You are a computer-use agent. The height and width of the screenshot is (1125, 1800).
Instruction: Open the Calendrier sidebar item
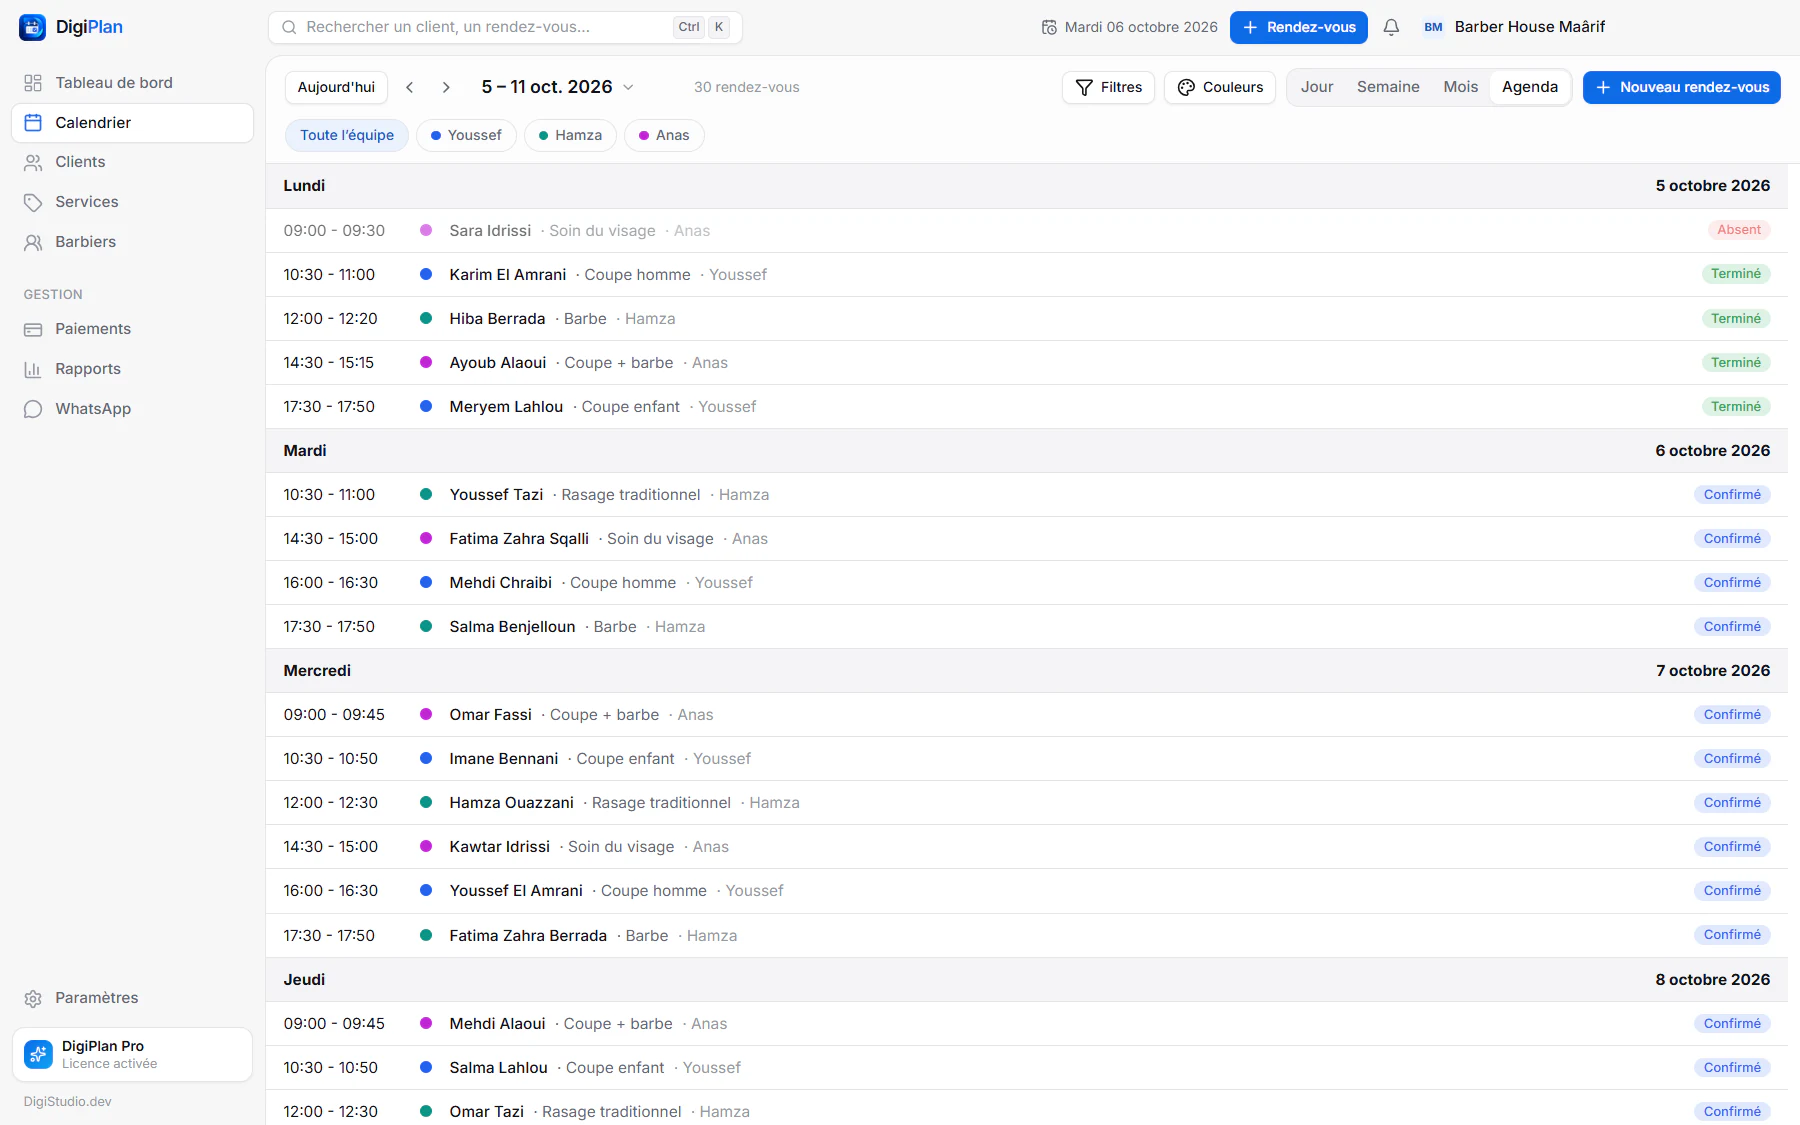click(132, 123)
